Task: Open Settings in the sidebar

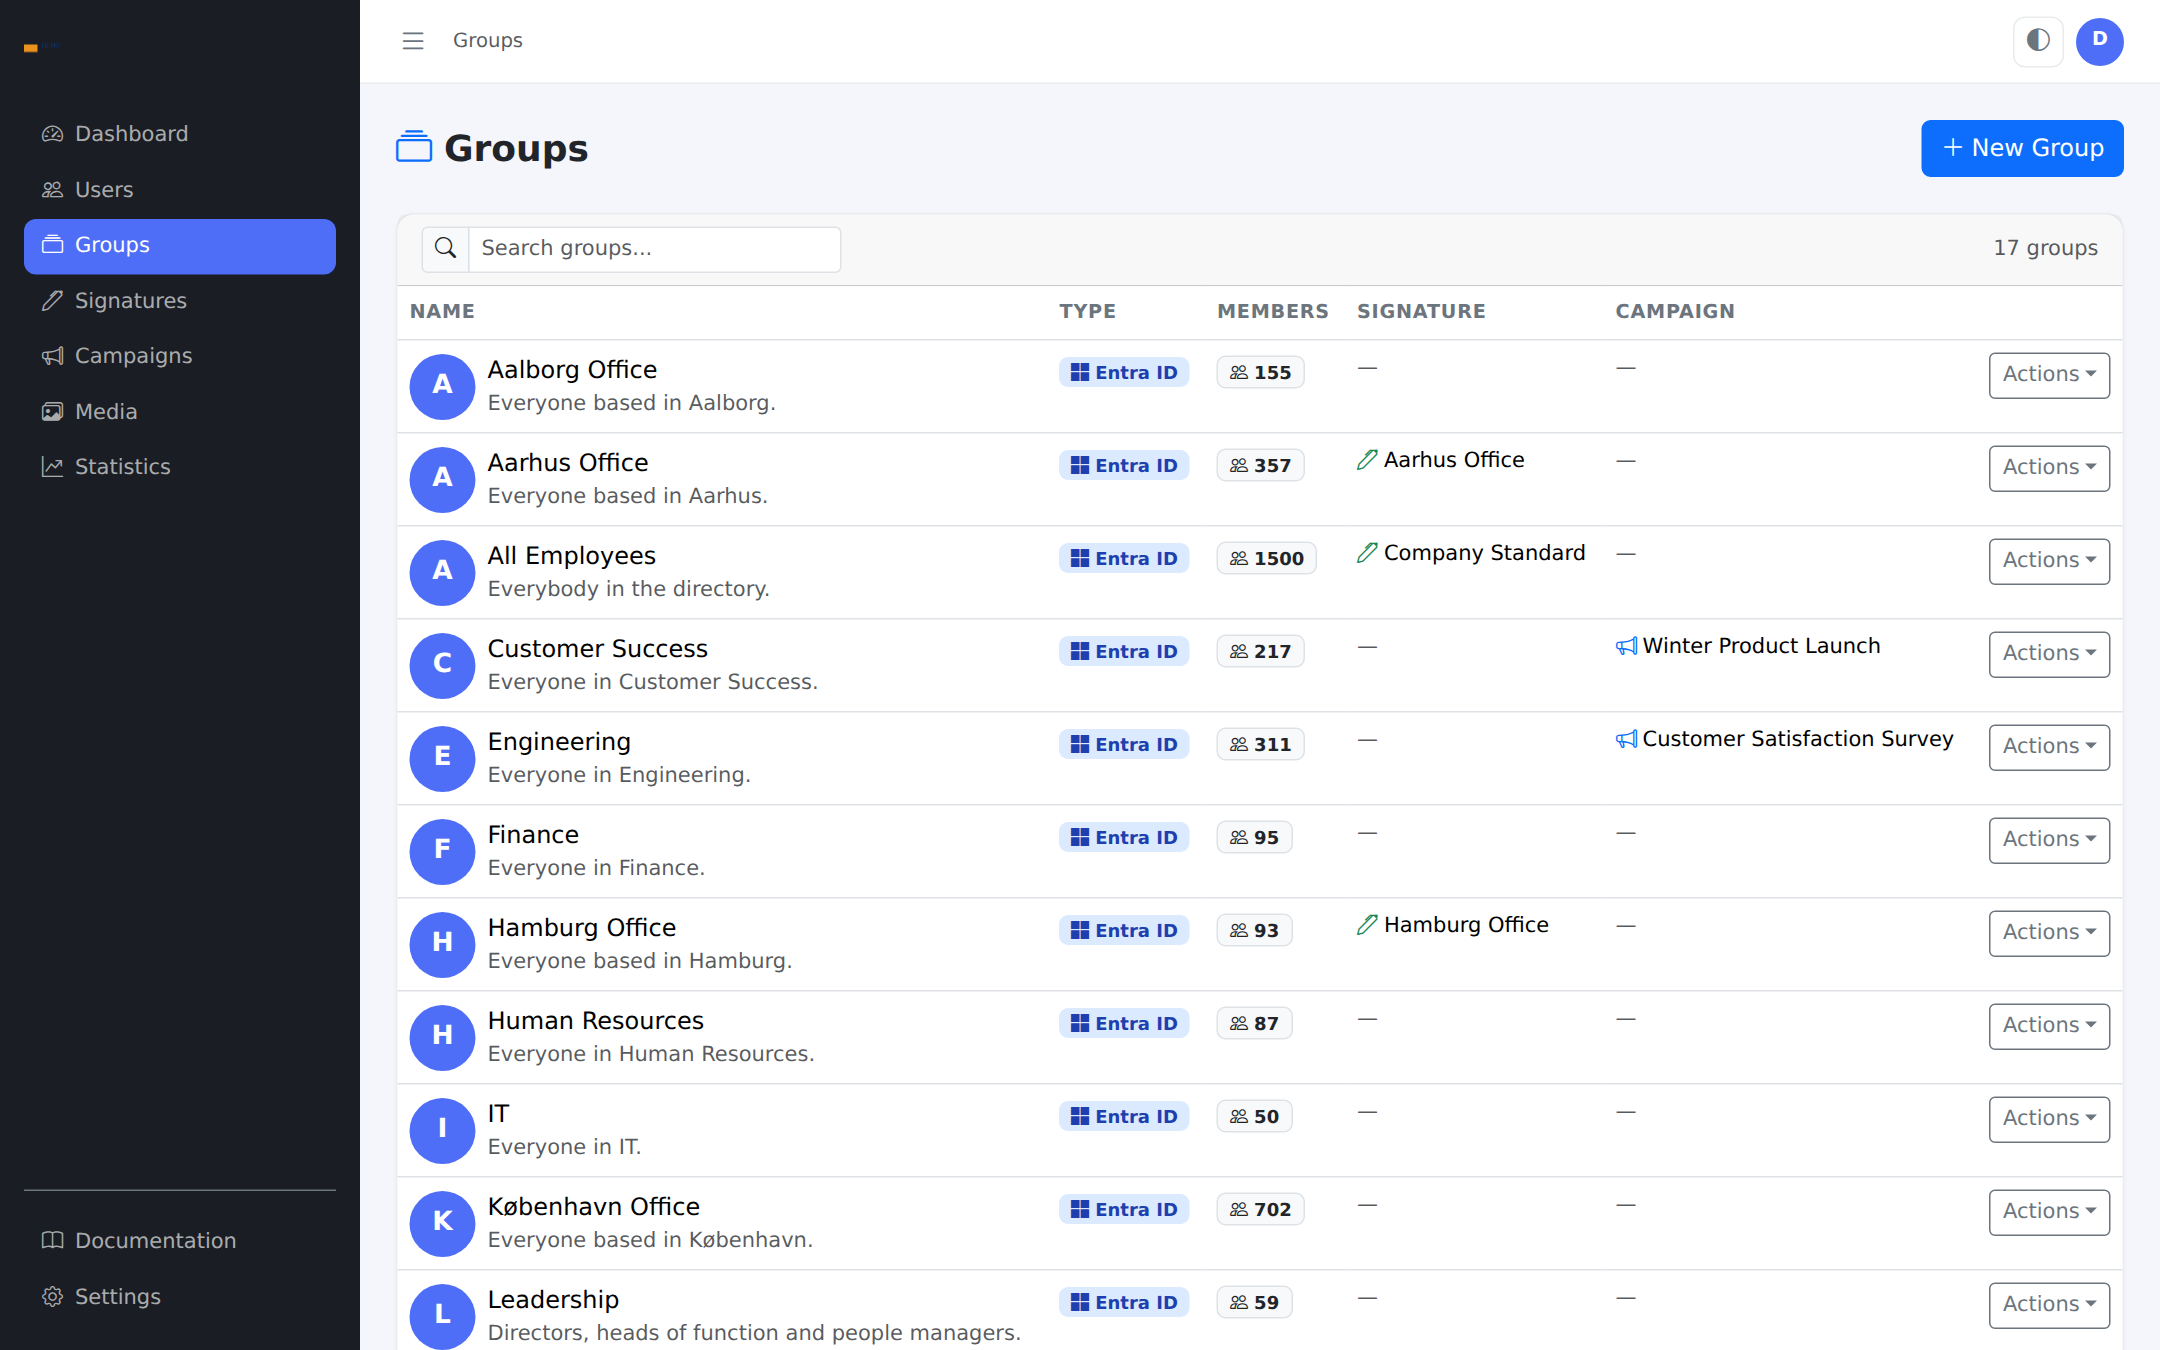Action: pyautogui.click(x=180, y=1297)
